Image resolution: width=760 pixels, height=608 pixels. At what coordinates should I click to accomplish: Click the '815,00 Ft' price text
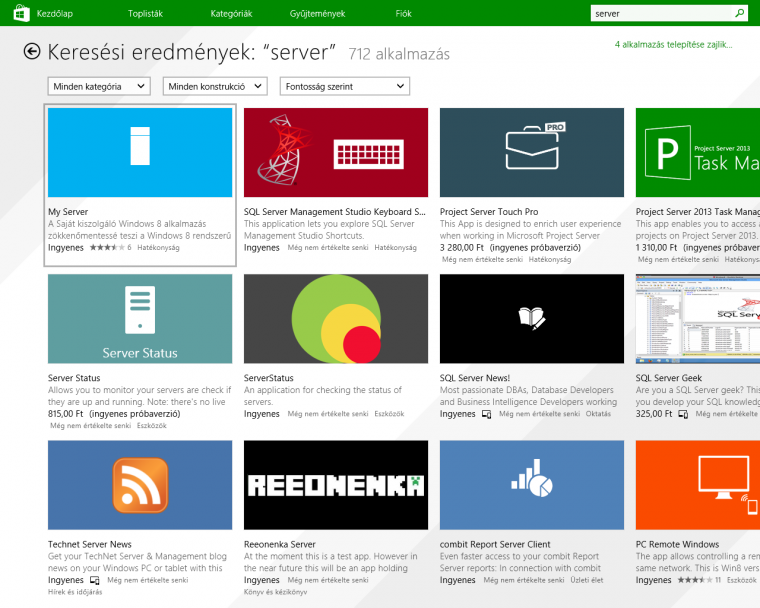(x=66, y=414)
